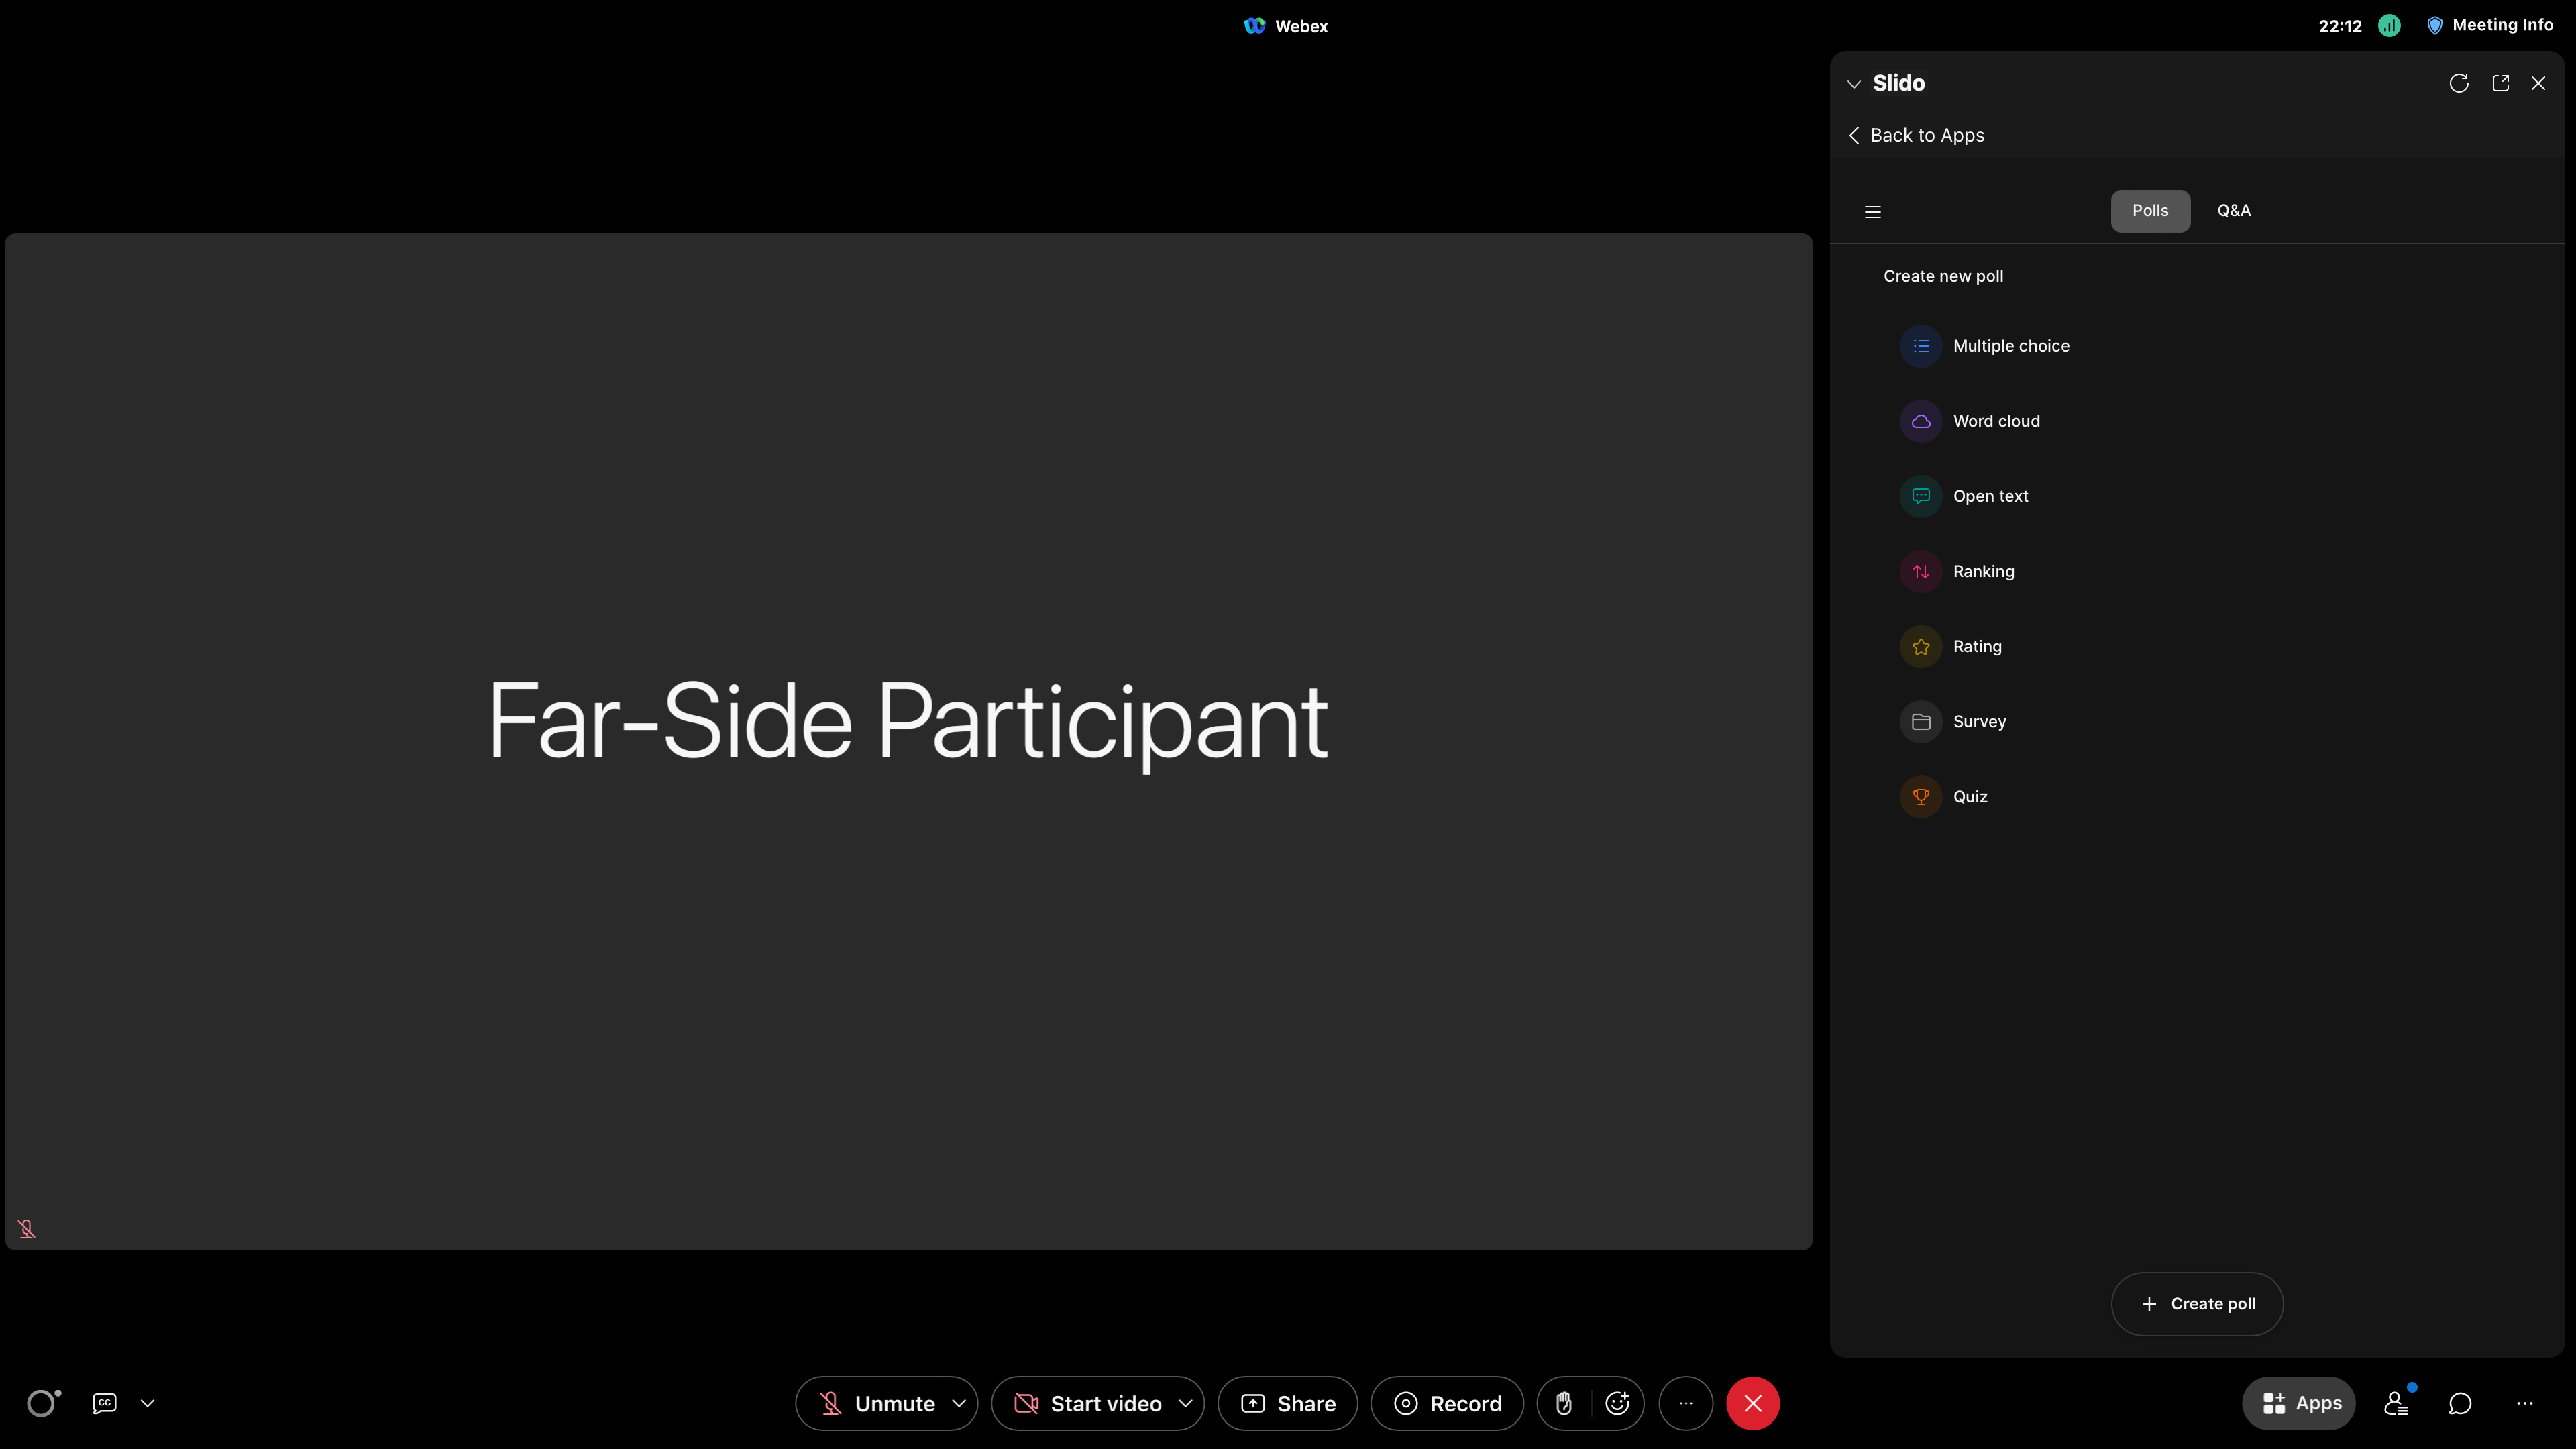The image size is (2576, 1449).
Task: Open the chat panel
Action: 2460,1403
